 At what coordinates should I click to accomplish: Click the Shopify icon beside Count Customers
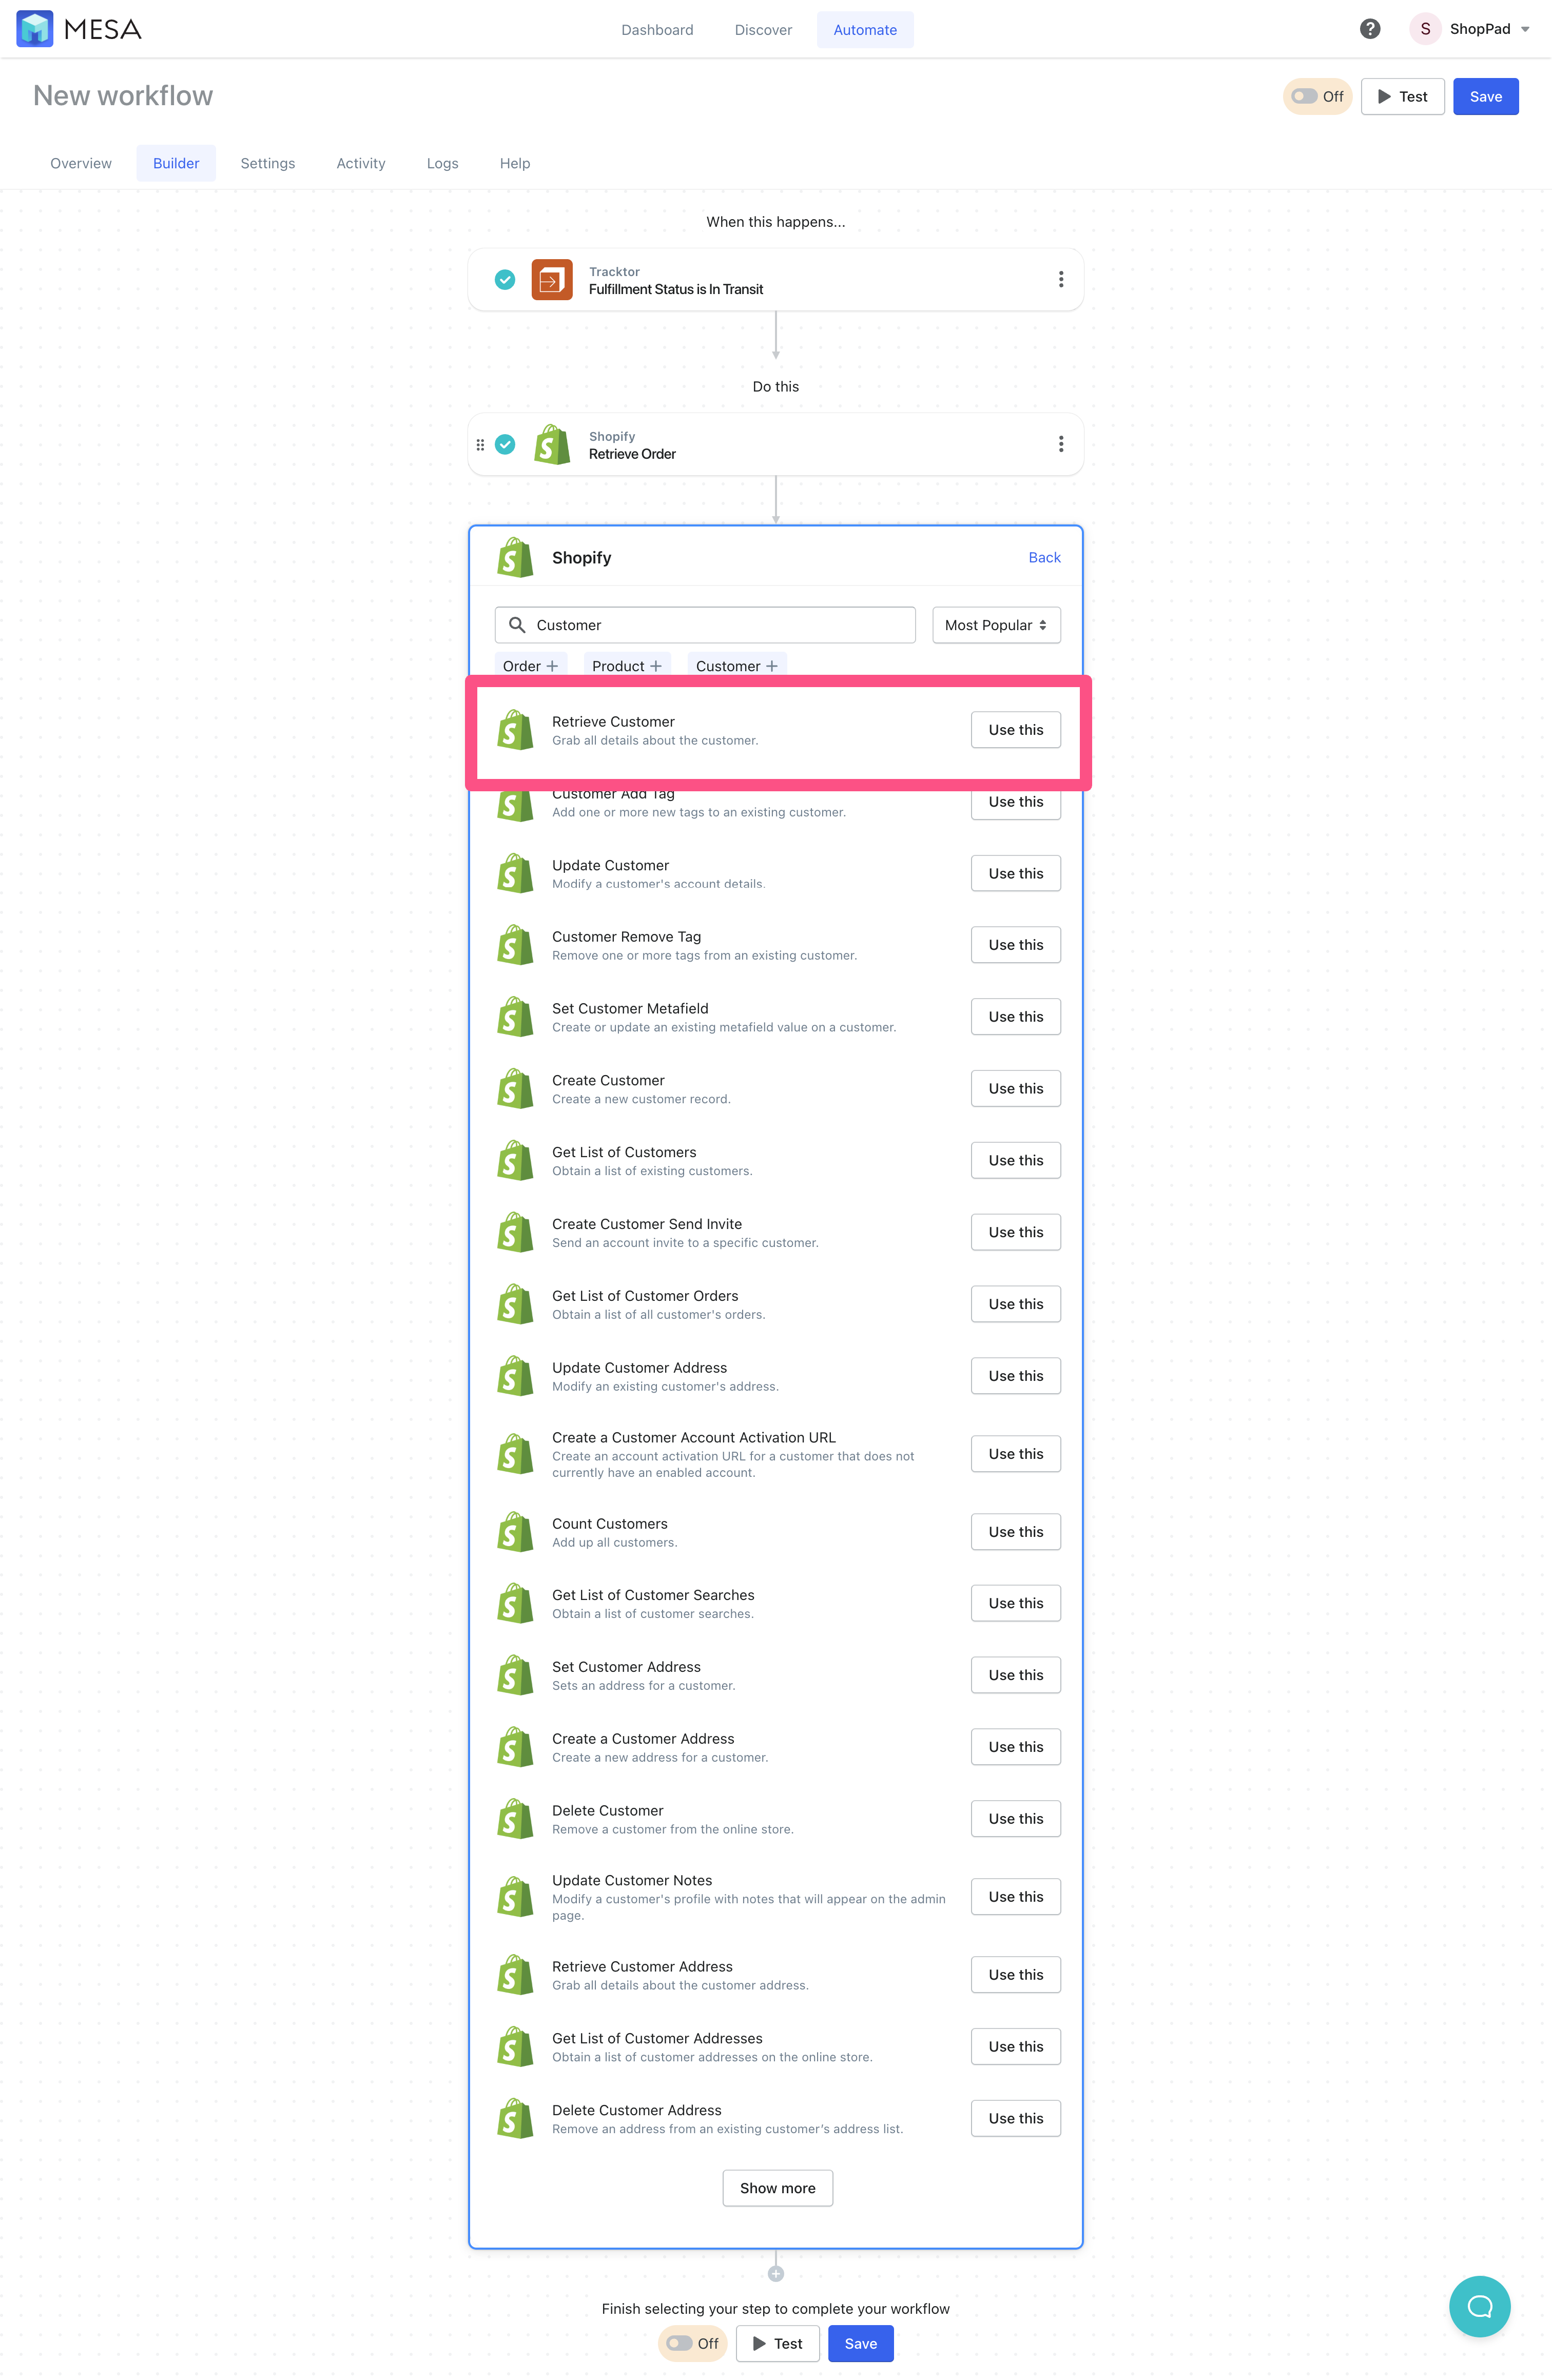click(515, 1532)
